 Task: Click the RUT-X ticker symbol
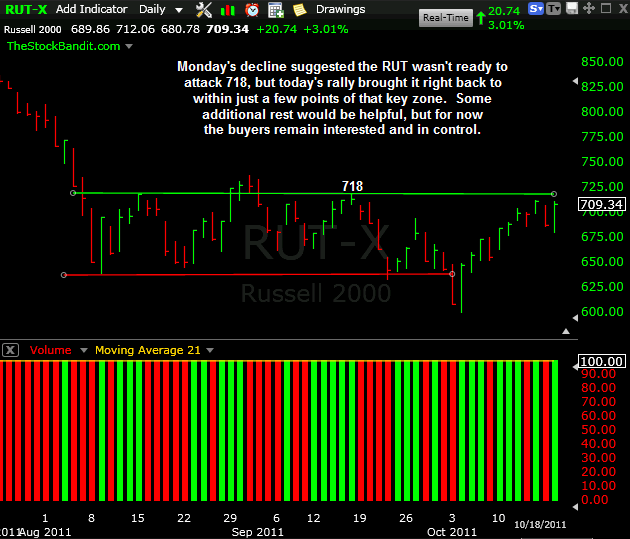point(26,9)
